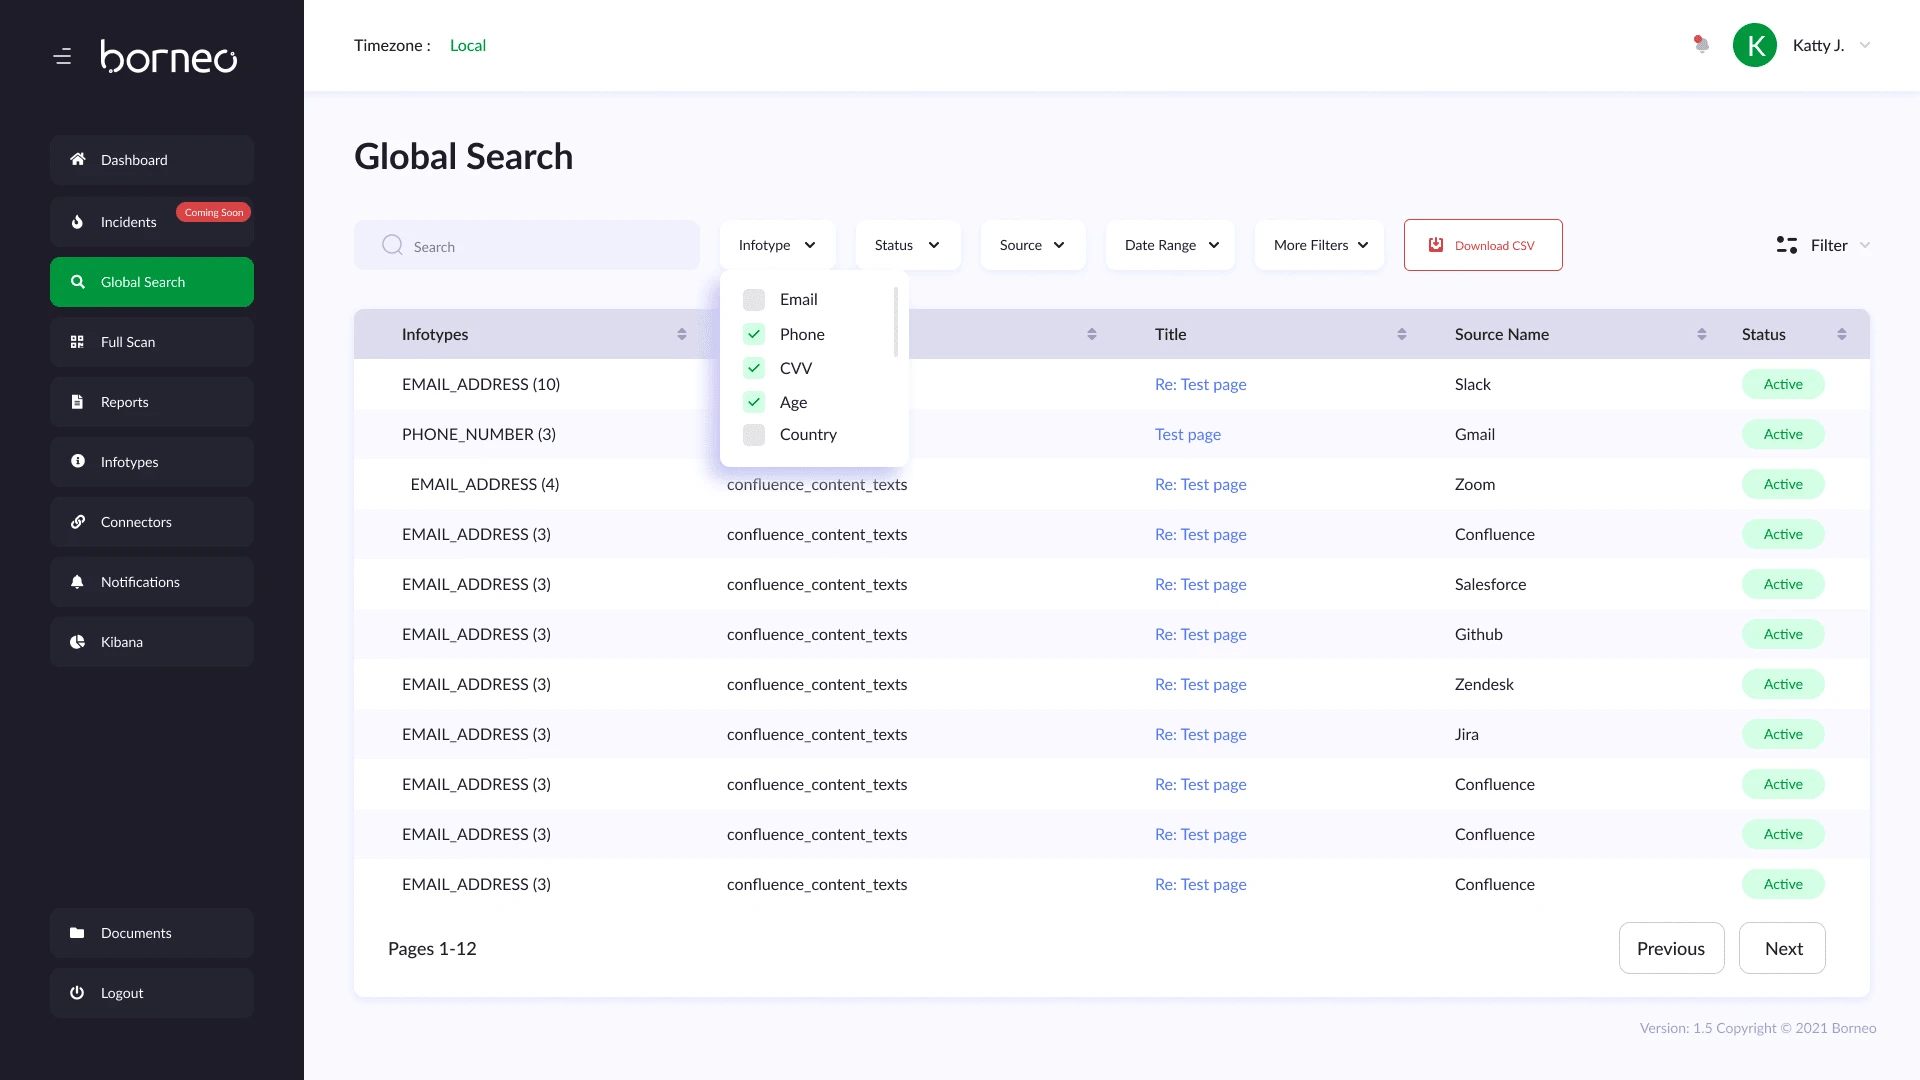Open the Date Range dropdown

(x=1171, y=245)
